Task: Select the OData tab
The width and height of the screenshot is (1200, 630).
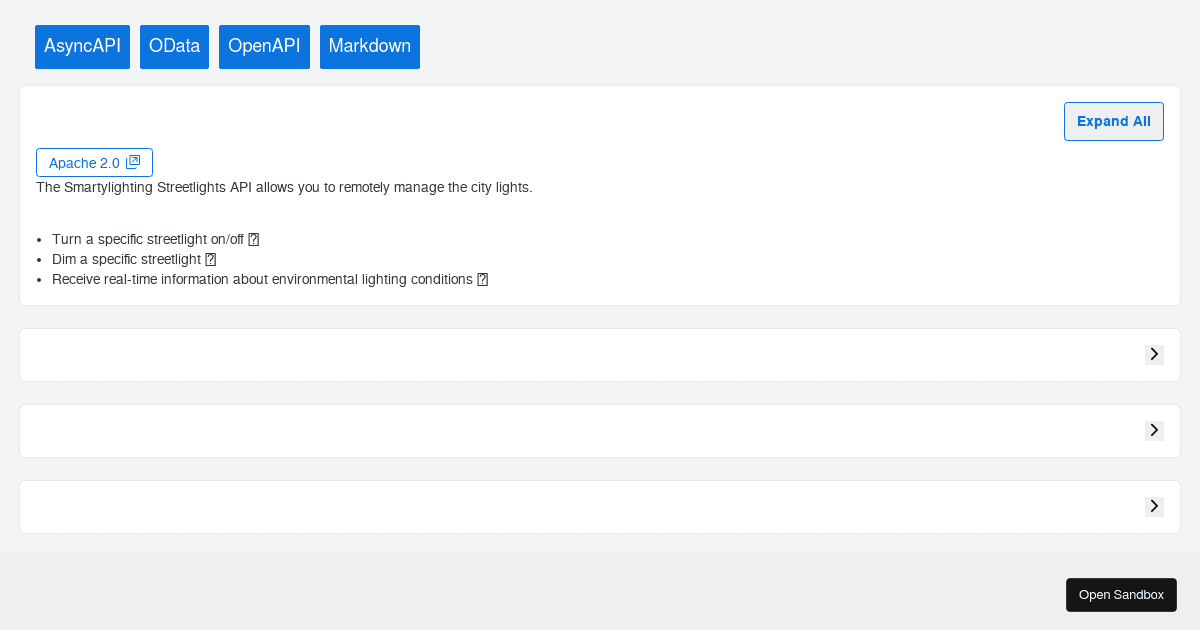Action: 174,47
